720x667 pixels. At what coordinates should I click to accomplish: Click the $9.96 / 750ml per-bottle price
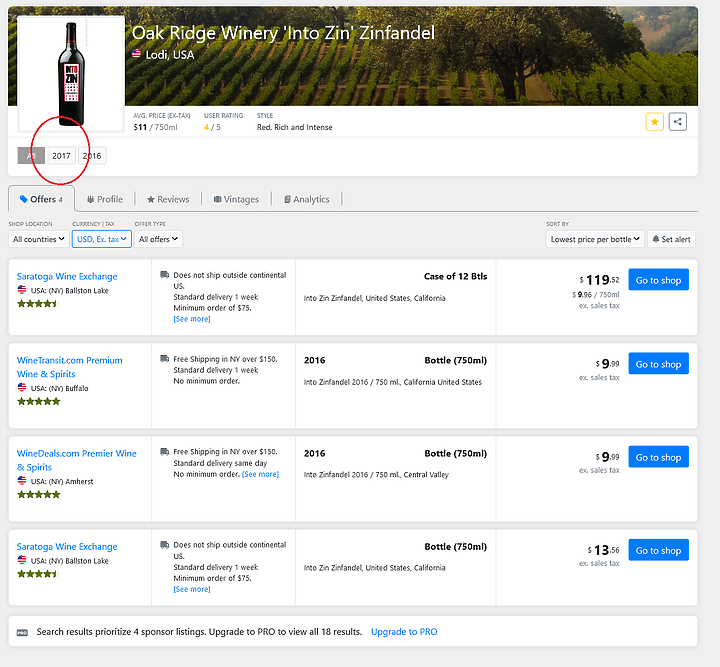tap(596, 295)
